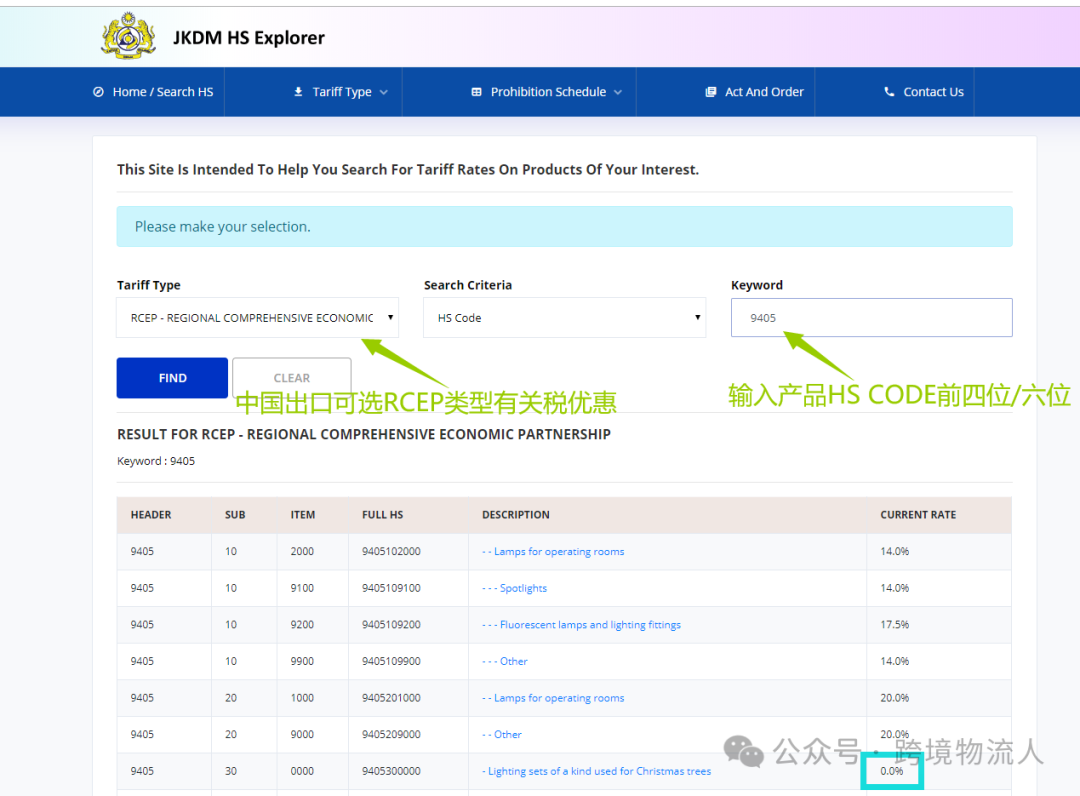This screenshot has width=1080, height=796.
Task: Select full HS code 9405109200
Action: click(x=391, y=625)
